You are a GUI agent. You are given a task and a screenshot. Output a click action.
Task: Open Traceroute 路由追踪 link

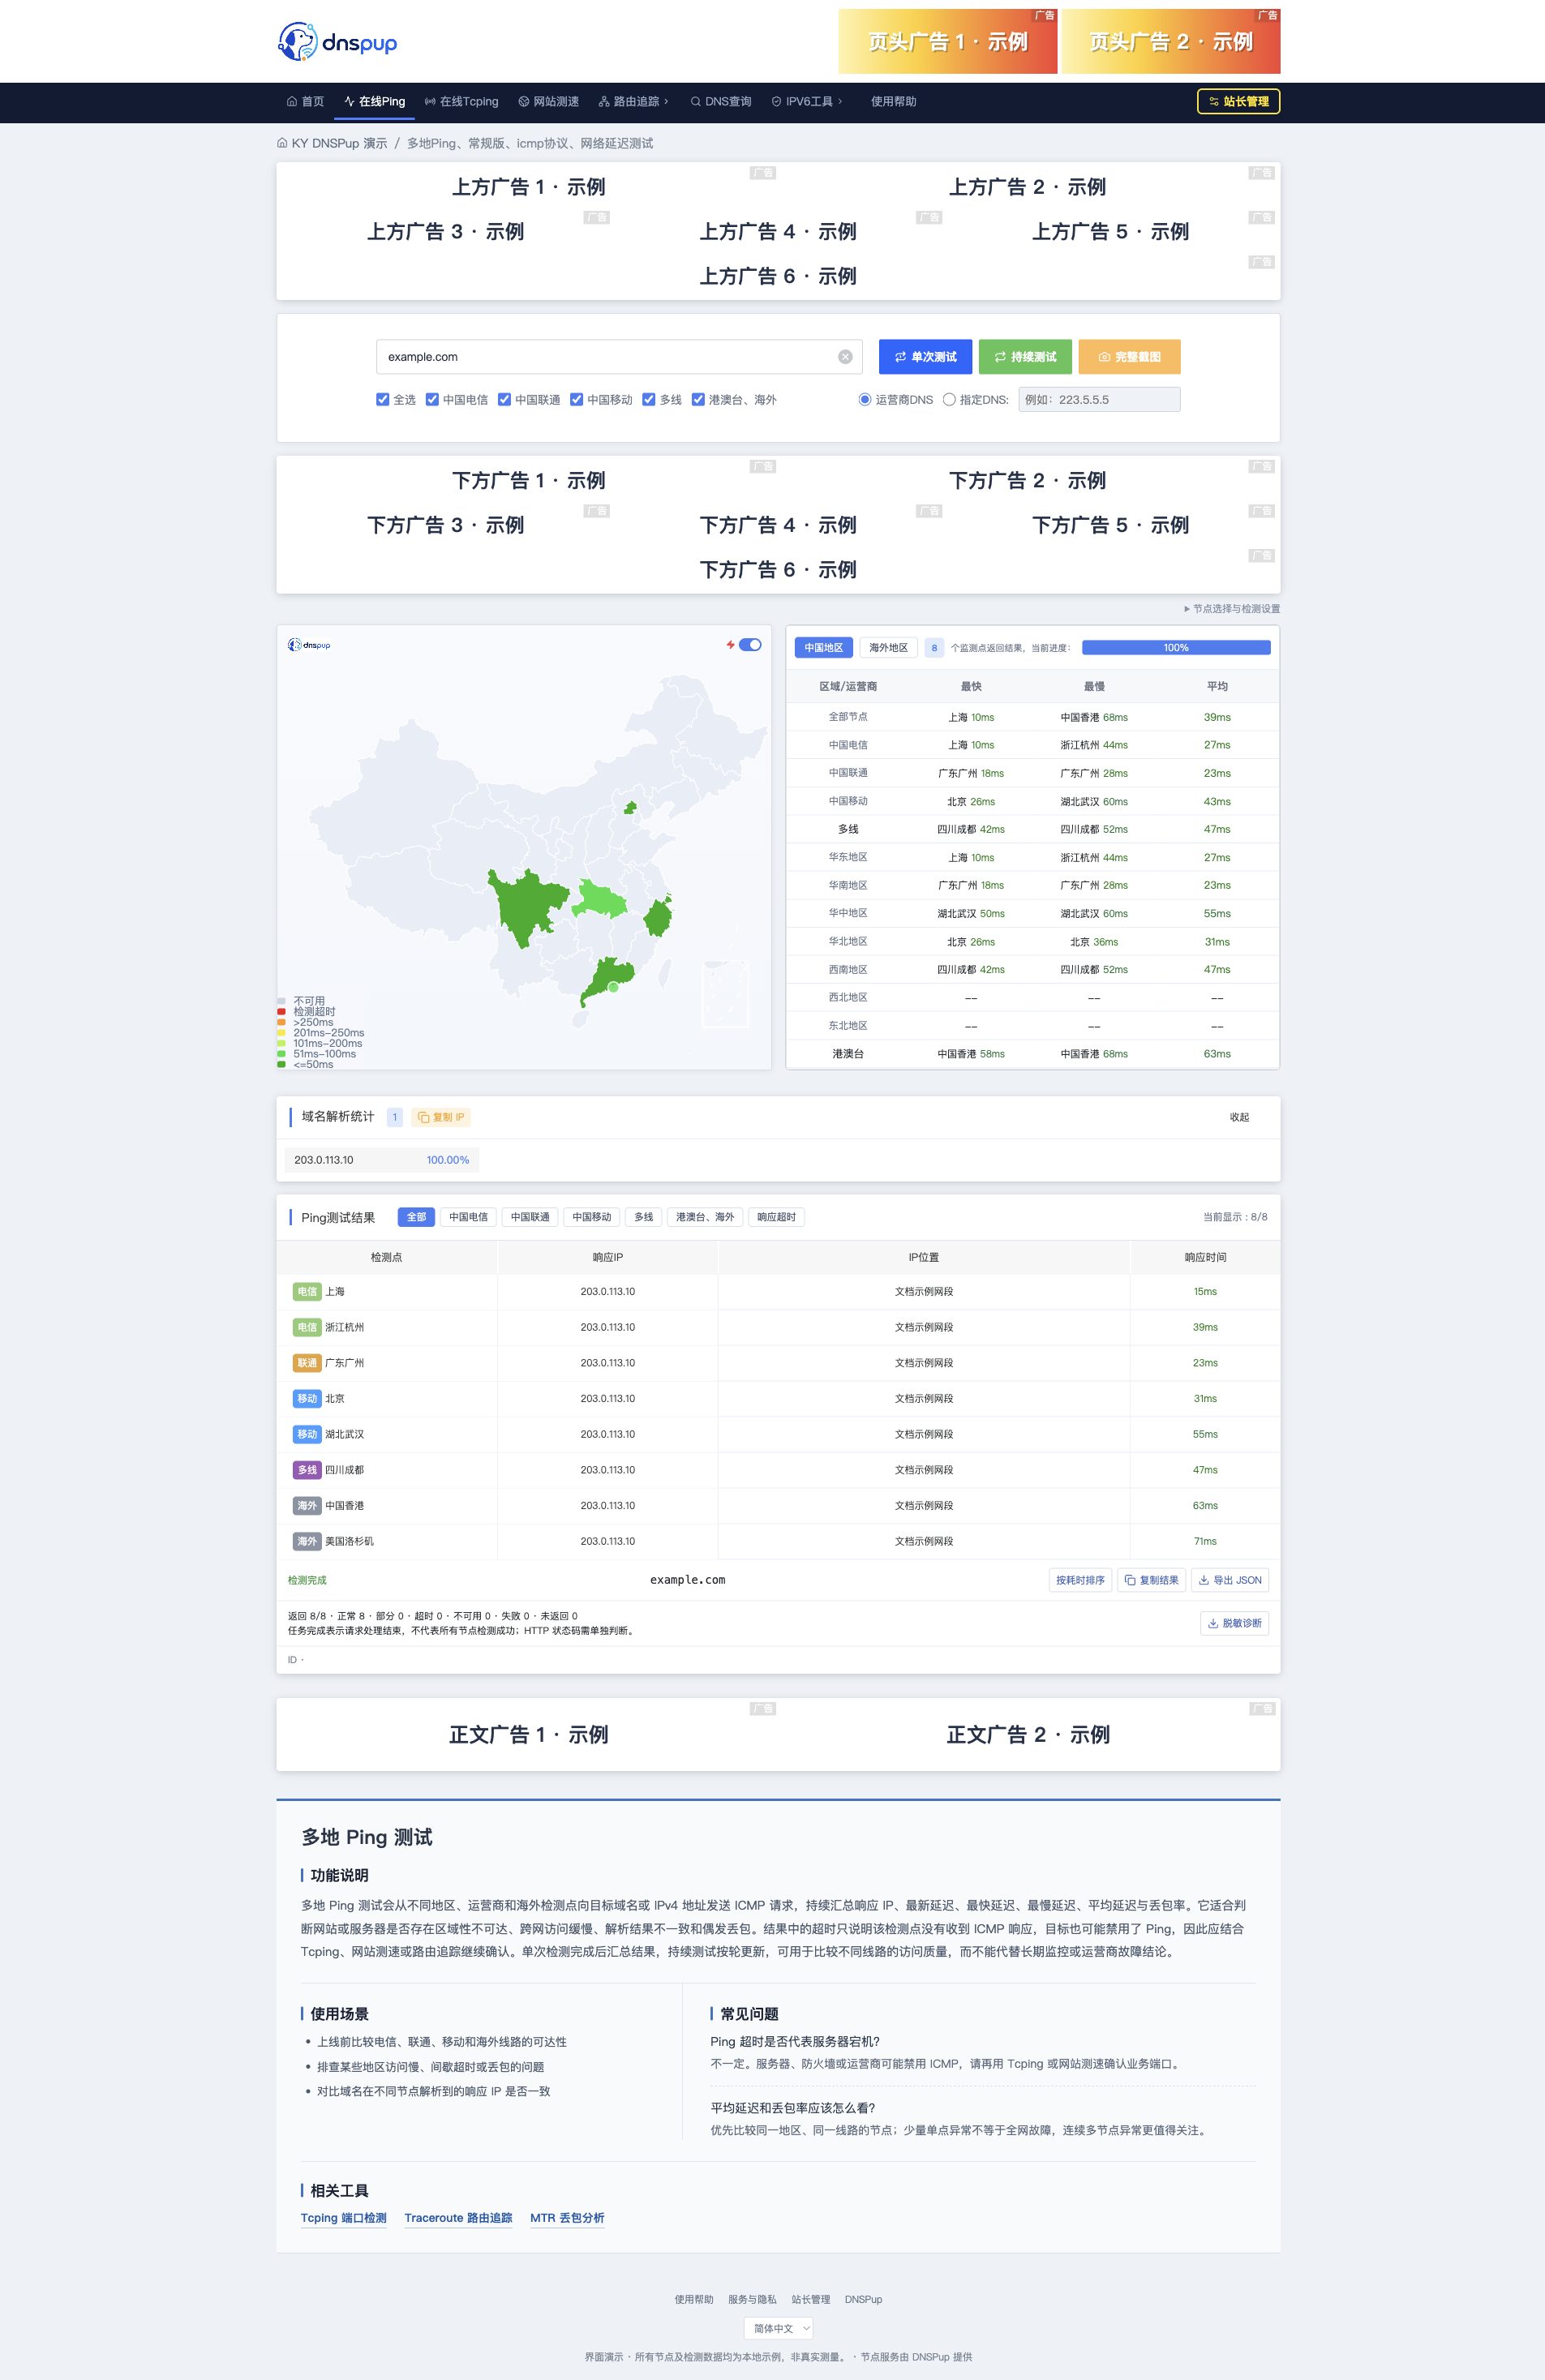pyautogui.click(x=458, y=2218)
